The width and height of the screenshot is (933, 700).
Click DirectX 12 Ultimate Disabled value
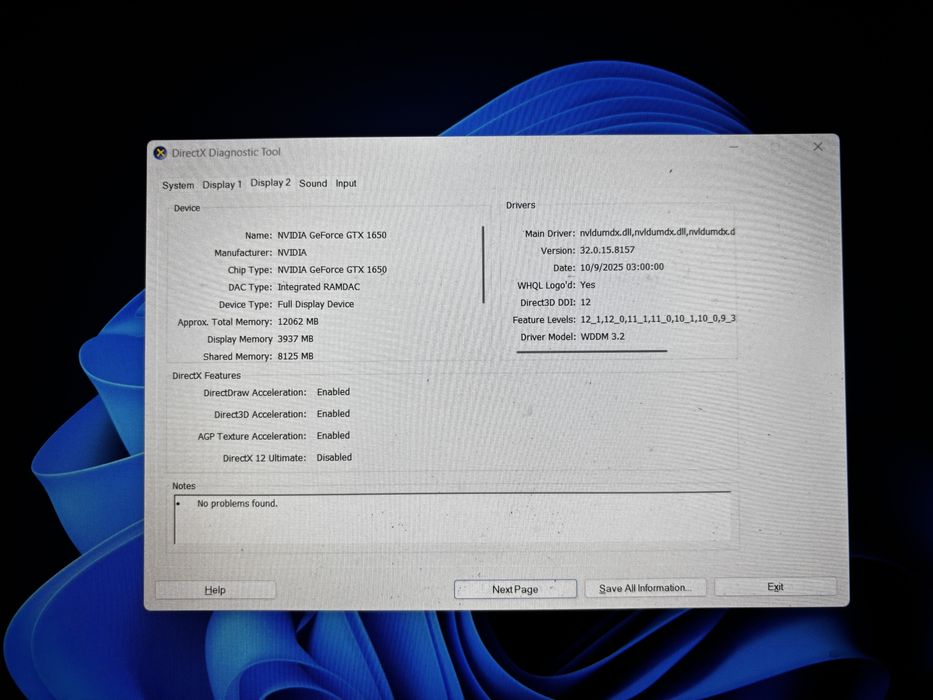[x=334, y=458]
